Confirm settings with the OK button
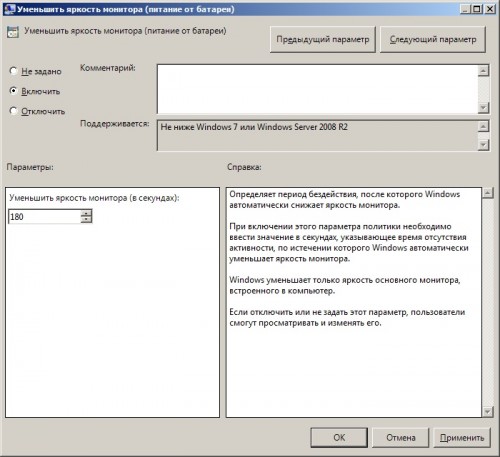The width and height of the screenshot is (500, 457). 339,437
